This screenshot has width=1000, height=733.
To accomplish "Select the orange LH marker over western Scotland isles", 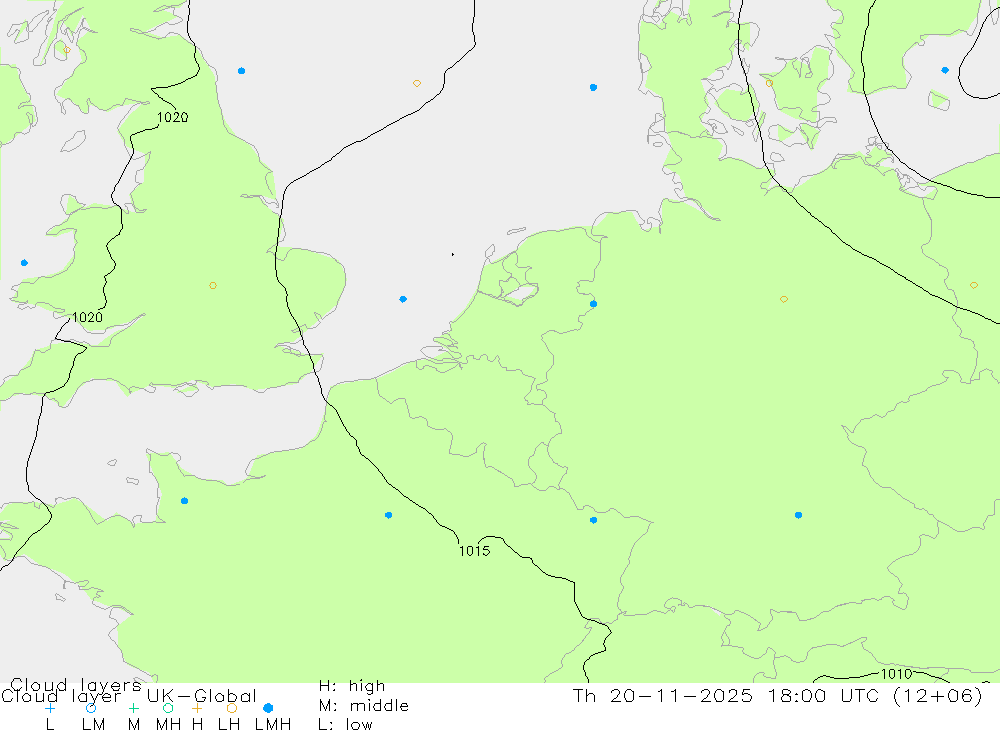I will pyautogui.click(x=67, y=50).
